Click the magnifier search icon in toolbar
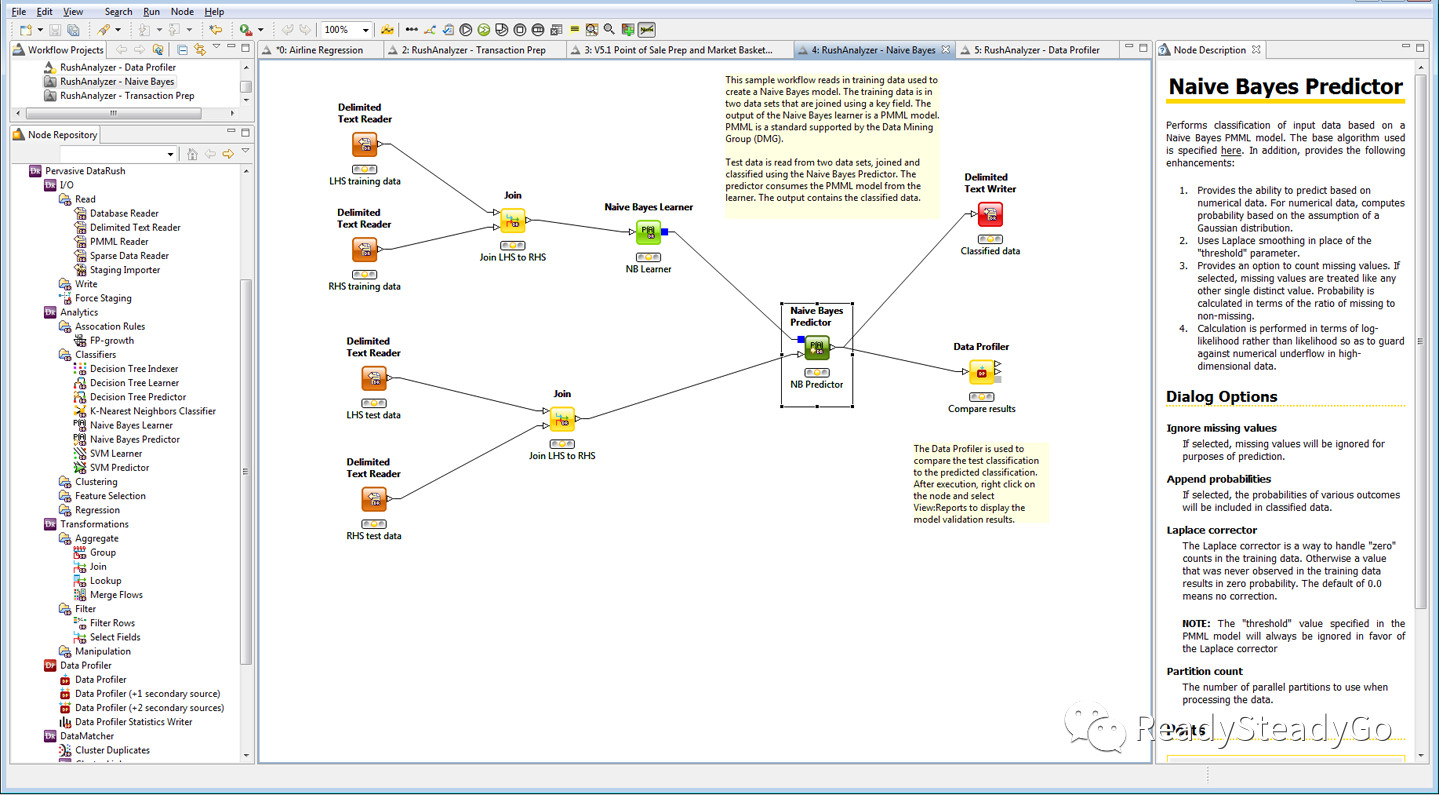 (610, 30)
